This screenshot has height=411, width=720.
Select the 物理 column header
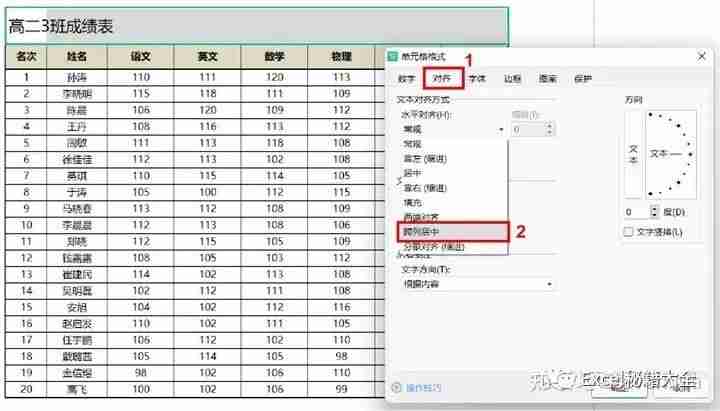[341, 57]
